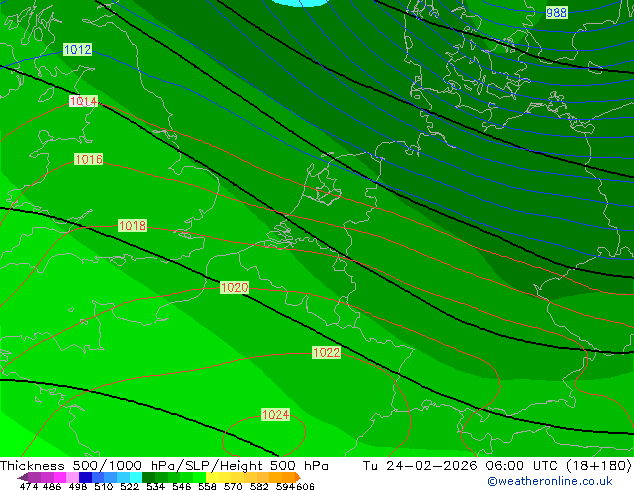Screen dimensions: 634x490
Task: Click the 1016 isobar label
Action: pos(89,159)
